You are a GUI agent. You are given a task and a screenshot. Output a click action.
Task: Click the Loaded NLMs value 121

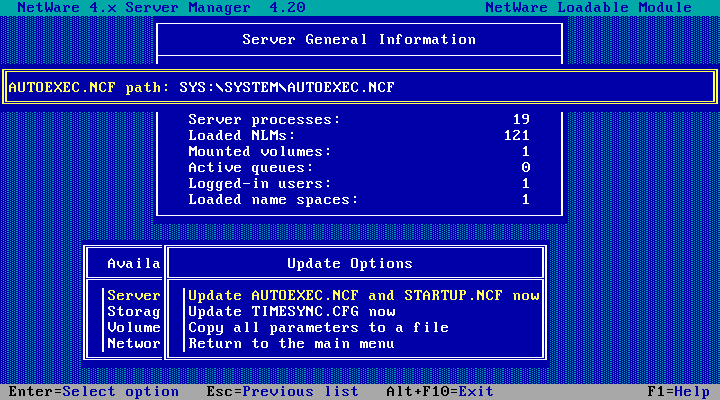pos(517,135)
